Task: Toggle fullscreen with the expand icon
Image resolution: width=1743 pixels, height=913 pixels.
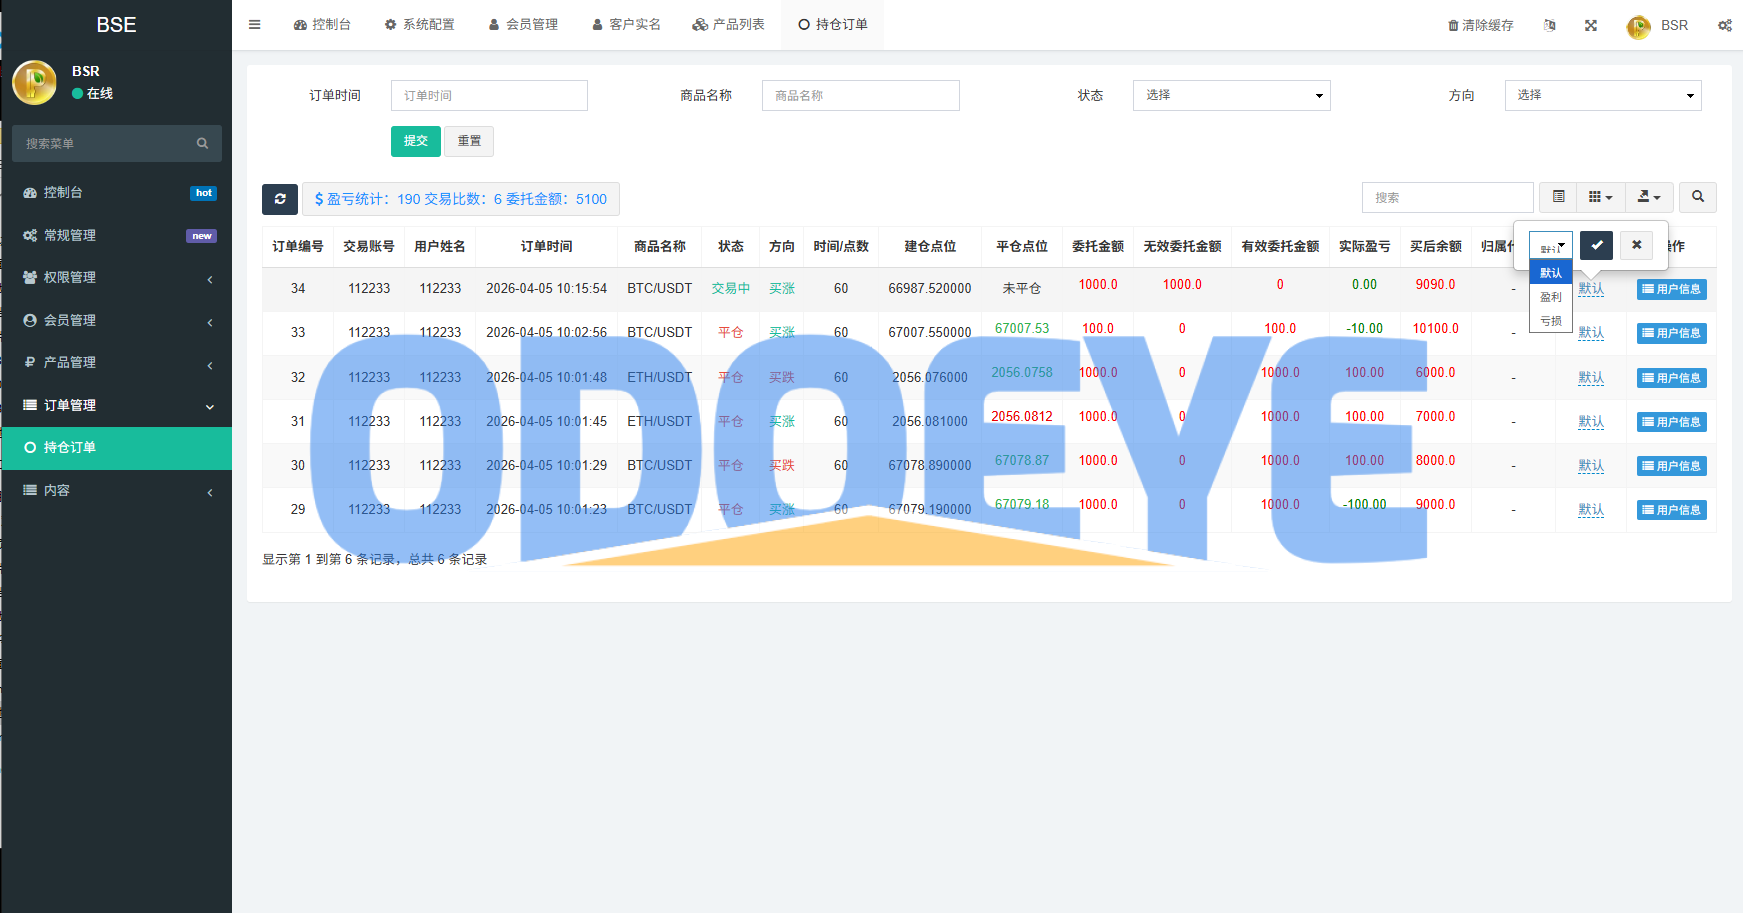Action: pyautogui.click(x=1591, y=25)
